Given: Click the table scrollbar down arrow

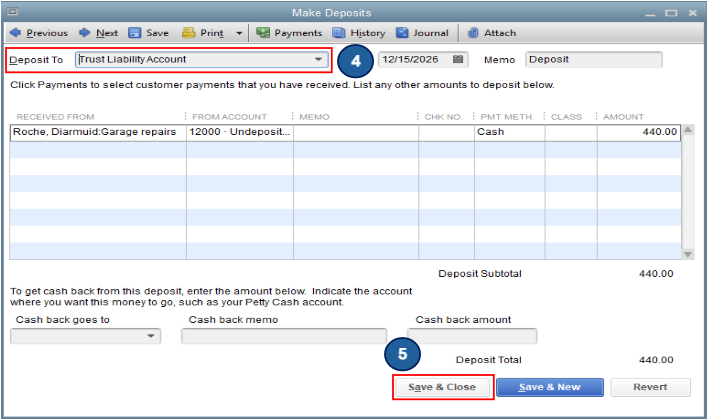Looking at the screenshot, I should (x=688, y=254).
